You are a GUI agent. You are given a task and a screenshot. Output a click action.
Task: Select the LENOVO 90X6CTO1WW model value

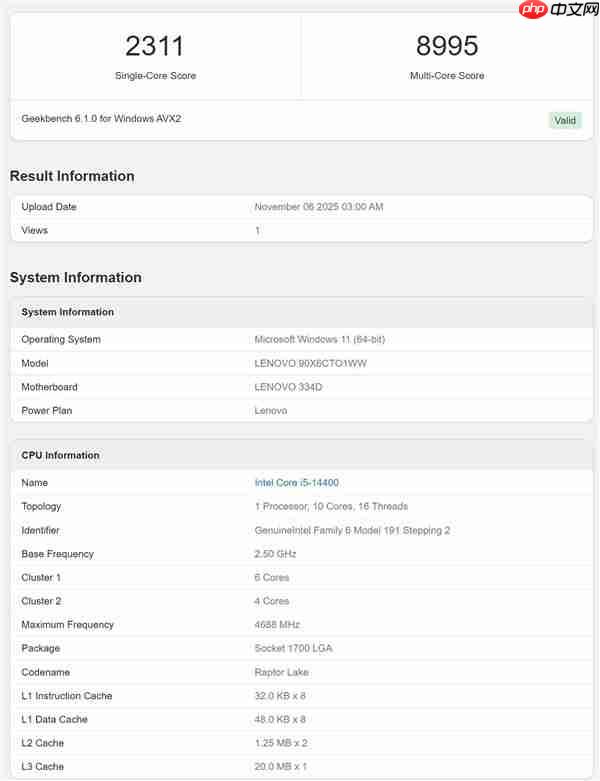[x=311, y=363]
